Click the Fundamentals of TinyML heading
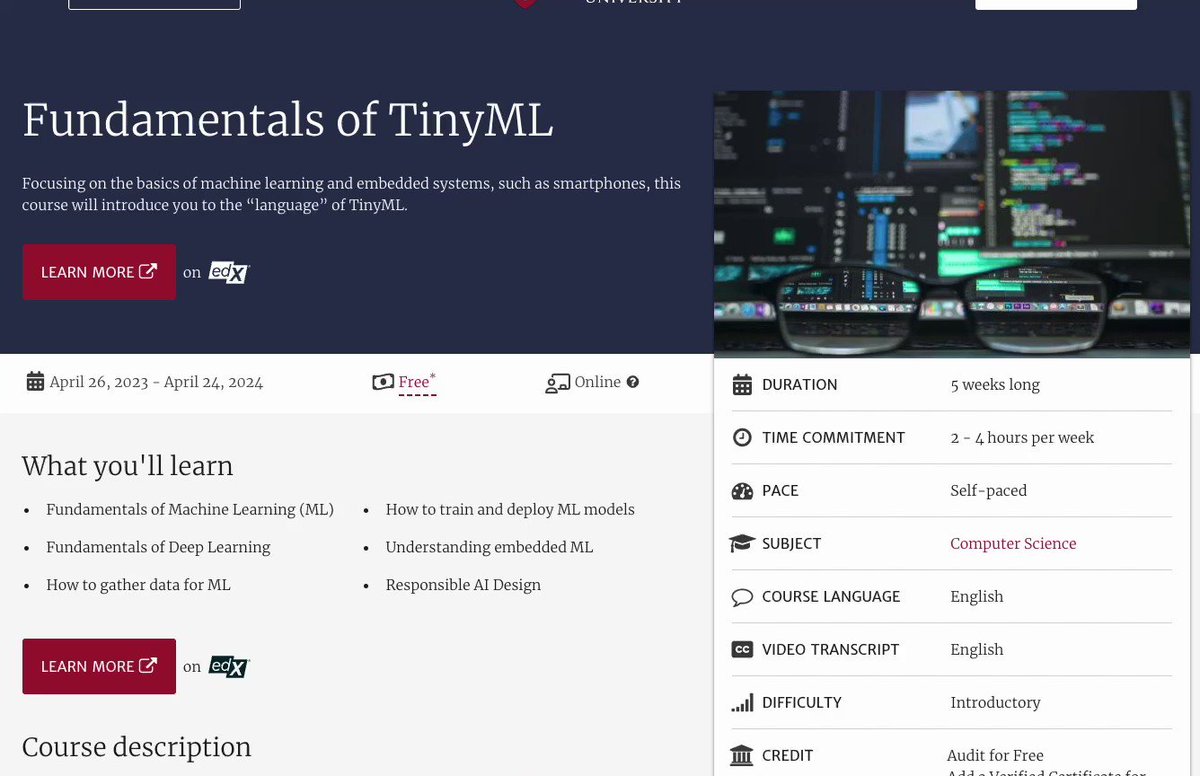1200x776 pixels. point(288,120)
